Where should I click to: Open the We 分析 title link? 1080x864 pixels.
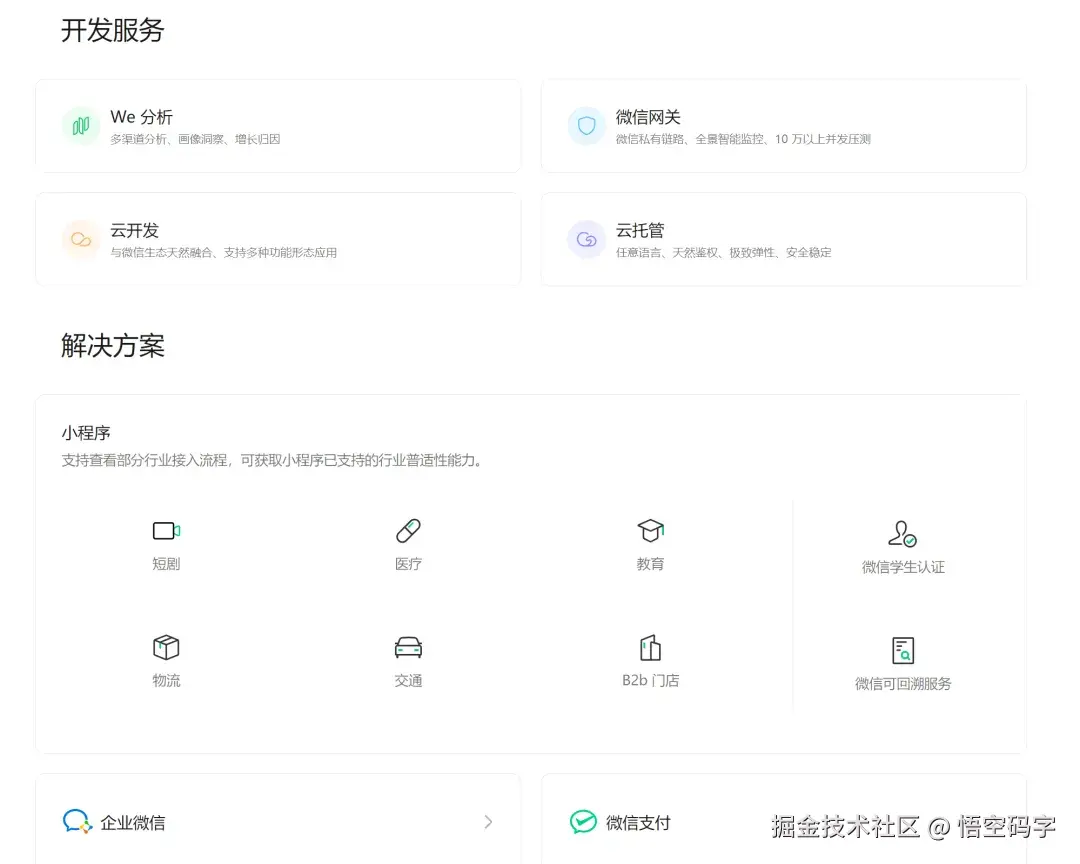tap(141, 116)
